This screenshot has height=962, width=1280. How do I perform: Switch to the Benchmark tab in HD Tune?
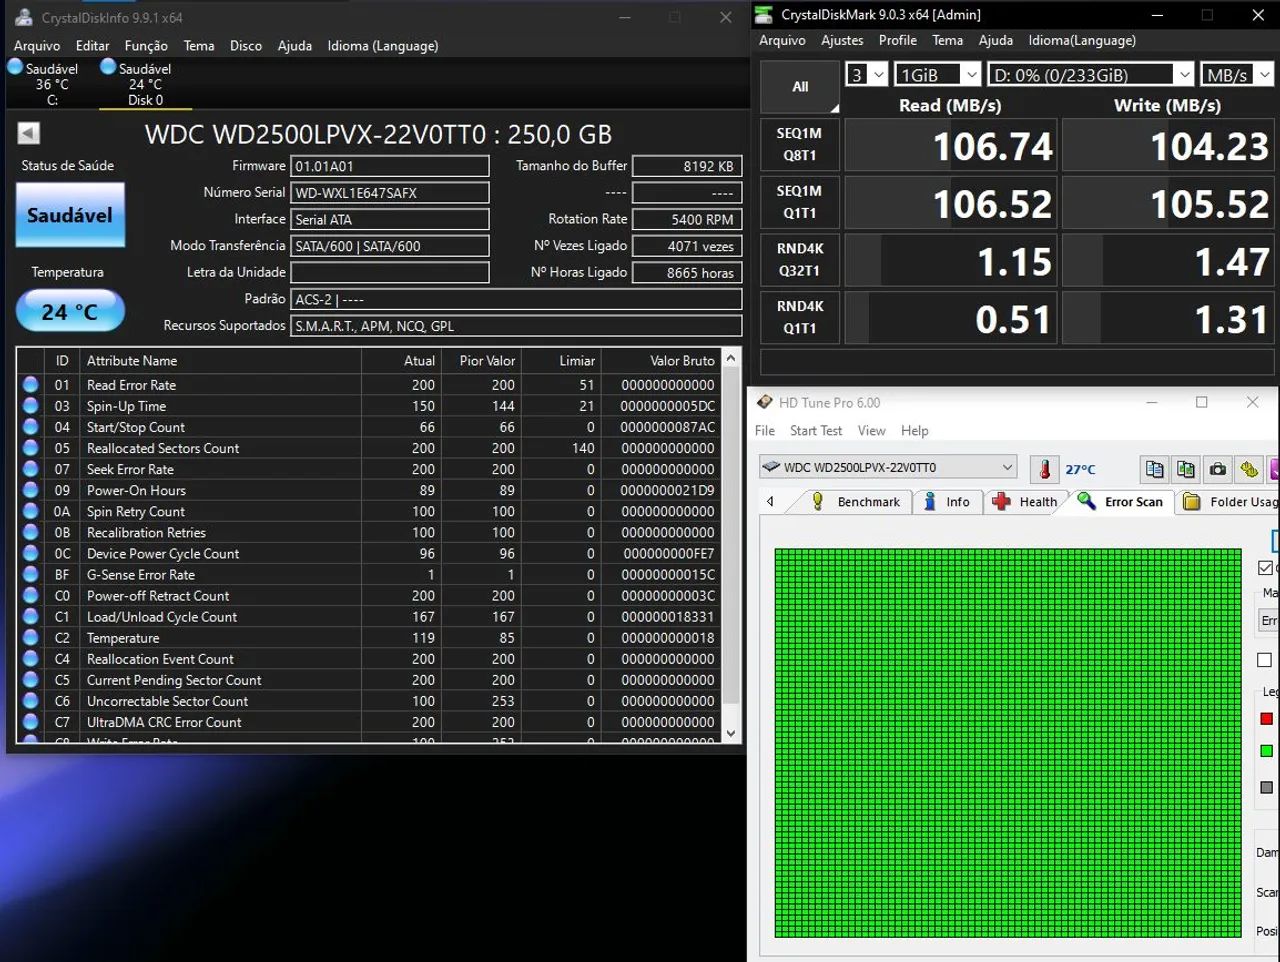coord(855,502)
